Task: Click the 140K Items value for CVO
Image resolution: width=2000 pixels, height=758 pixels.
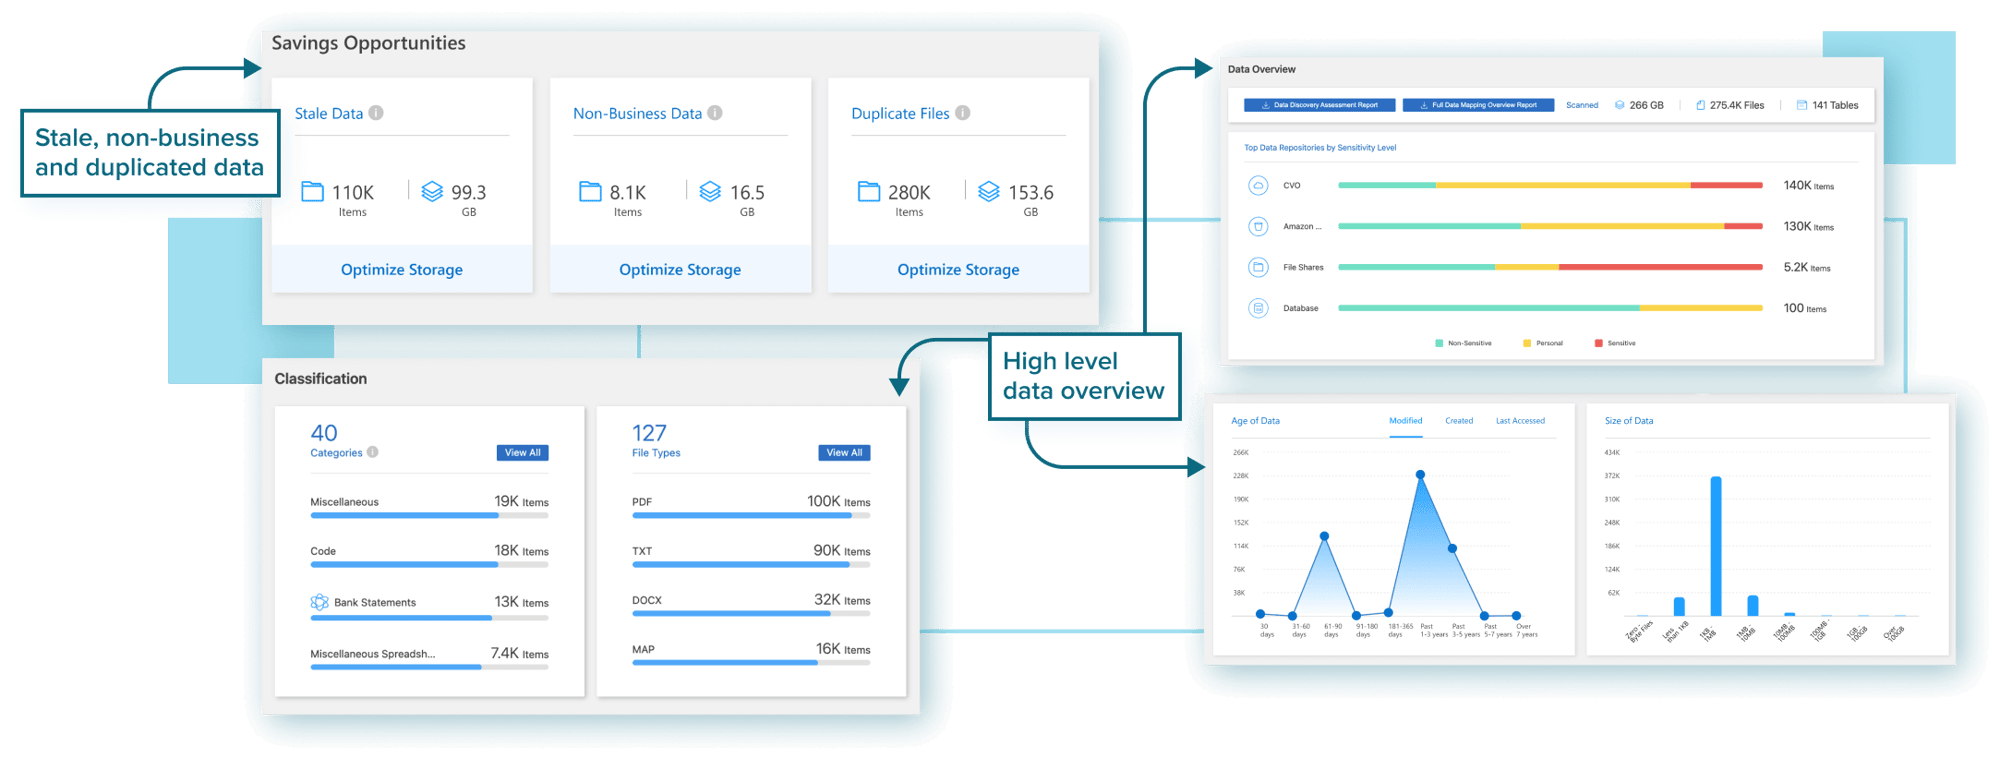Action: tap(1808, 185)
